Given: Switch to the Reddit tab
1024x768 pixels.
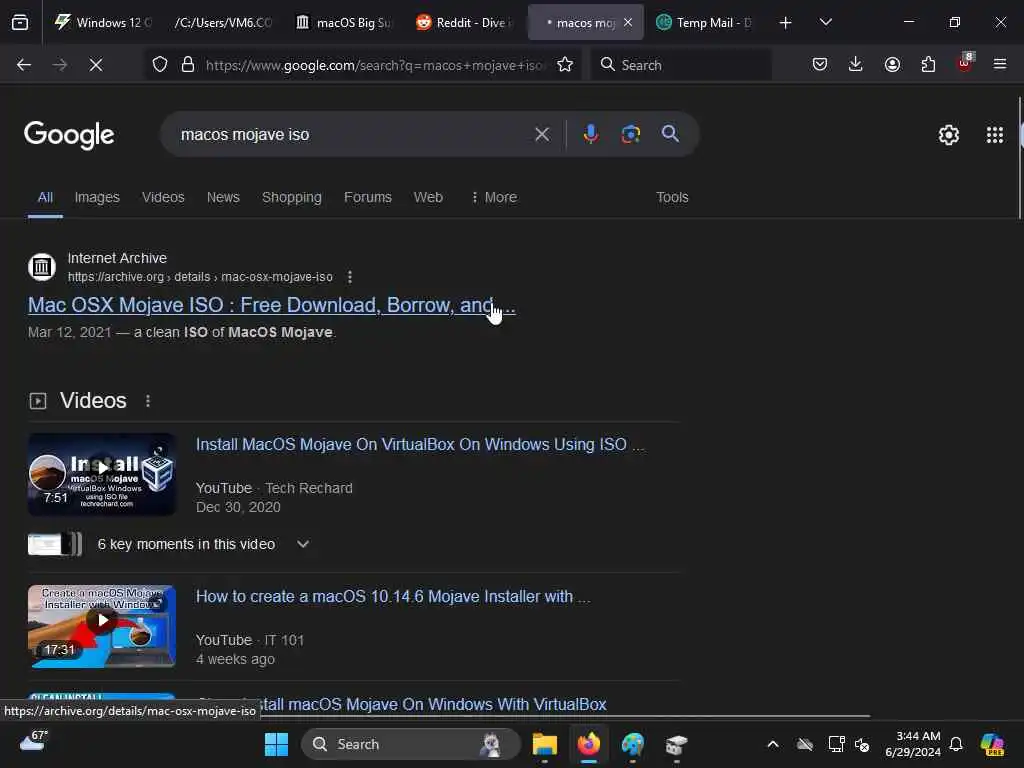Looking at the screenshot, I should (464, 23).
